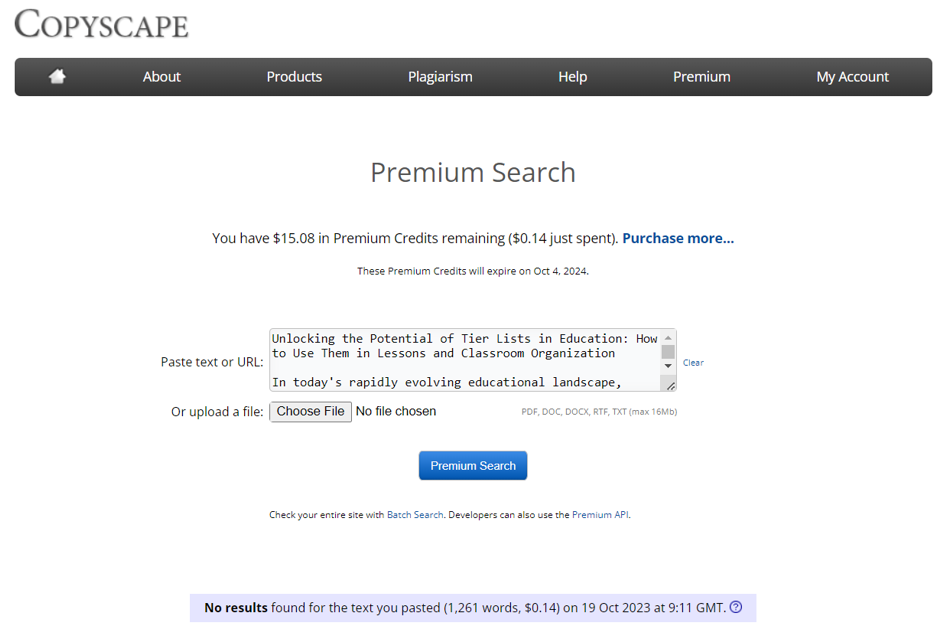
Task: Click the Copyscape logo
Action: click(101, 24)
